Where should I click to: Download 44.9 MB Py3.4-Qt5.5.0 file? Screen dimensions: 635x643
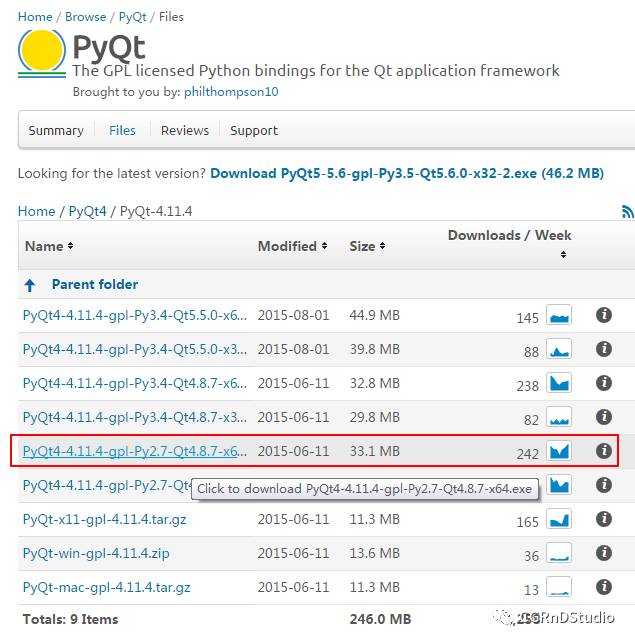point(135,315)
